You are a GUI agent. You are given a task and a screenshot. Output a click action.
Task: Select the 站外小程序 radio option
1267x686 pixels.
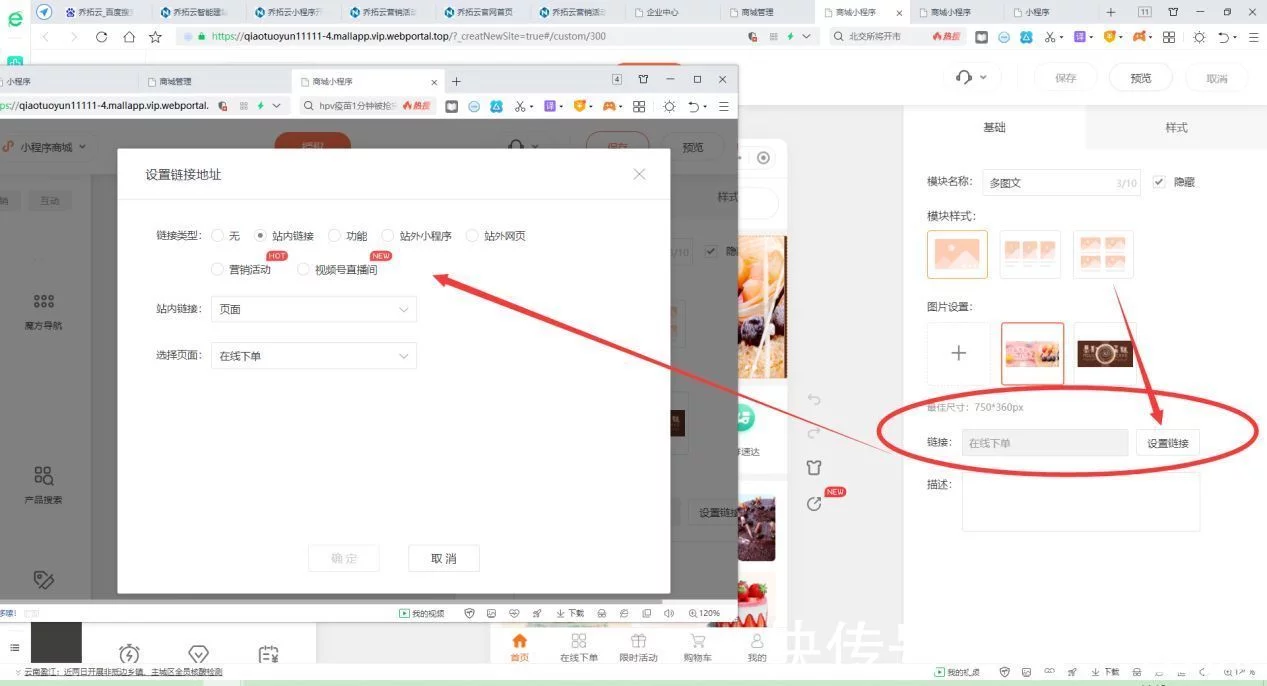click(x=388, y=236)
